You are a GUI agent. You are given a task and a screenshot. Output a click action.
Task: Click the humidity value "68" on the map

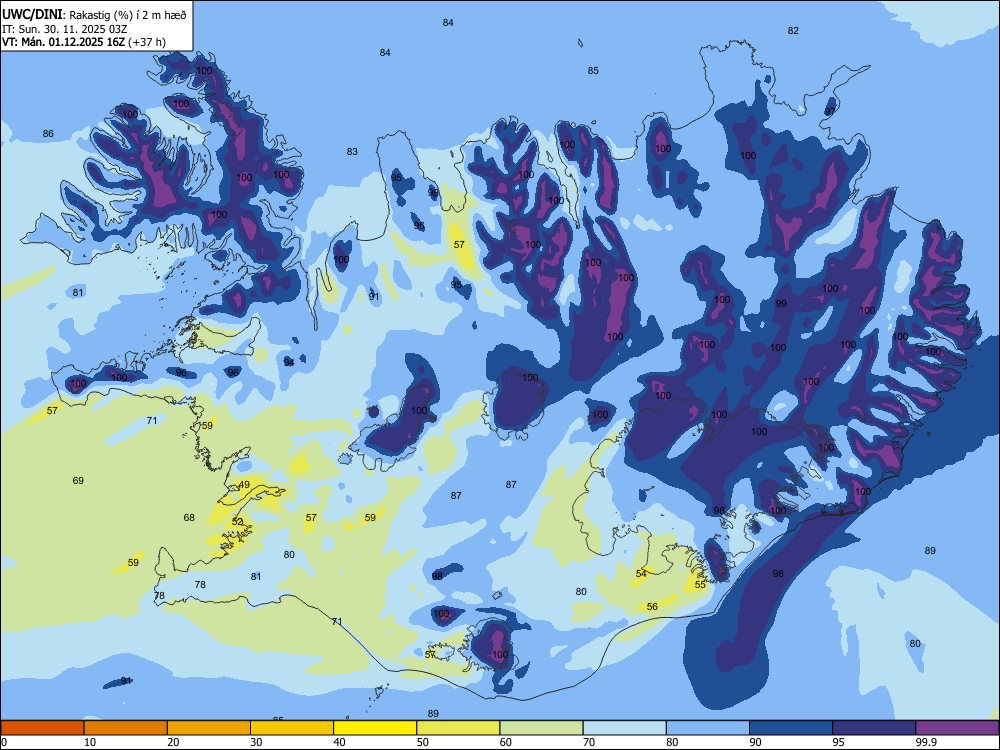coord(189,517)
